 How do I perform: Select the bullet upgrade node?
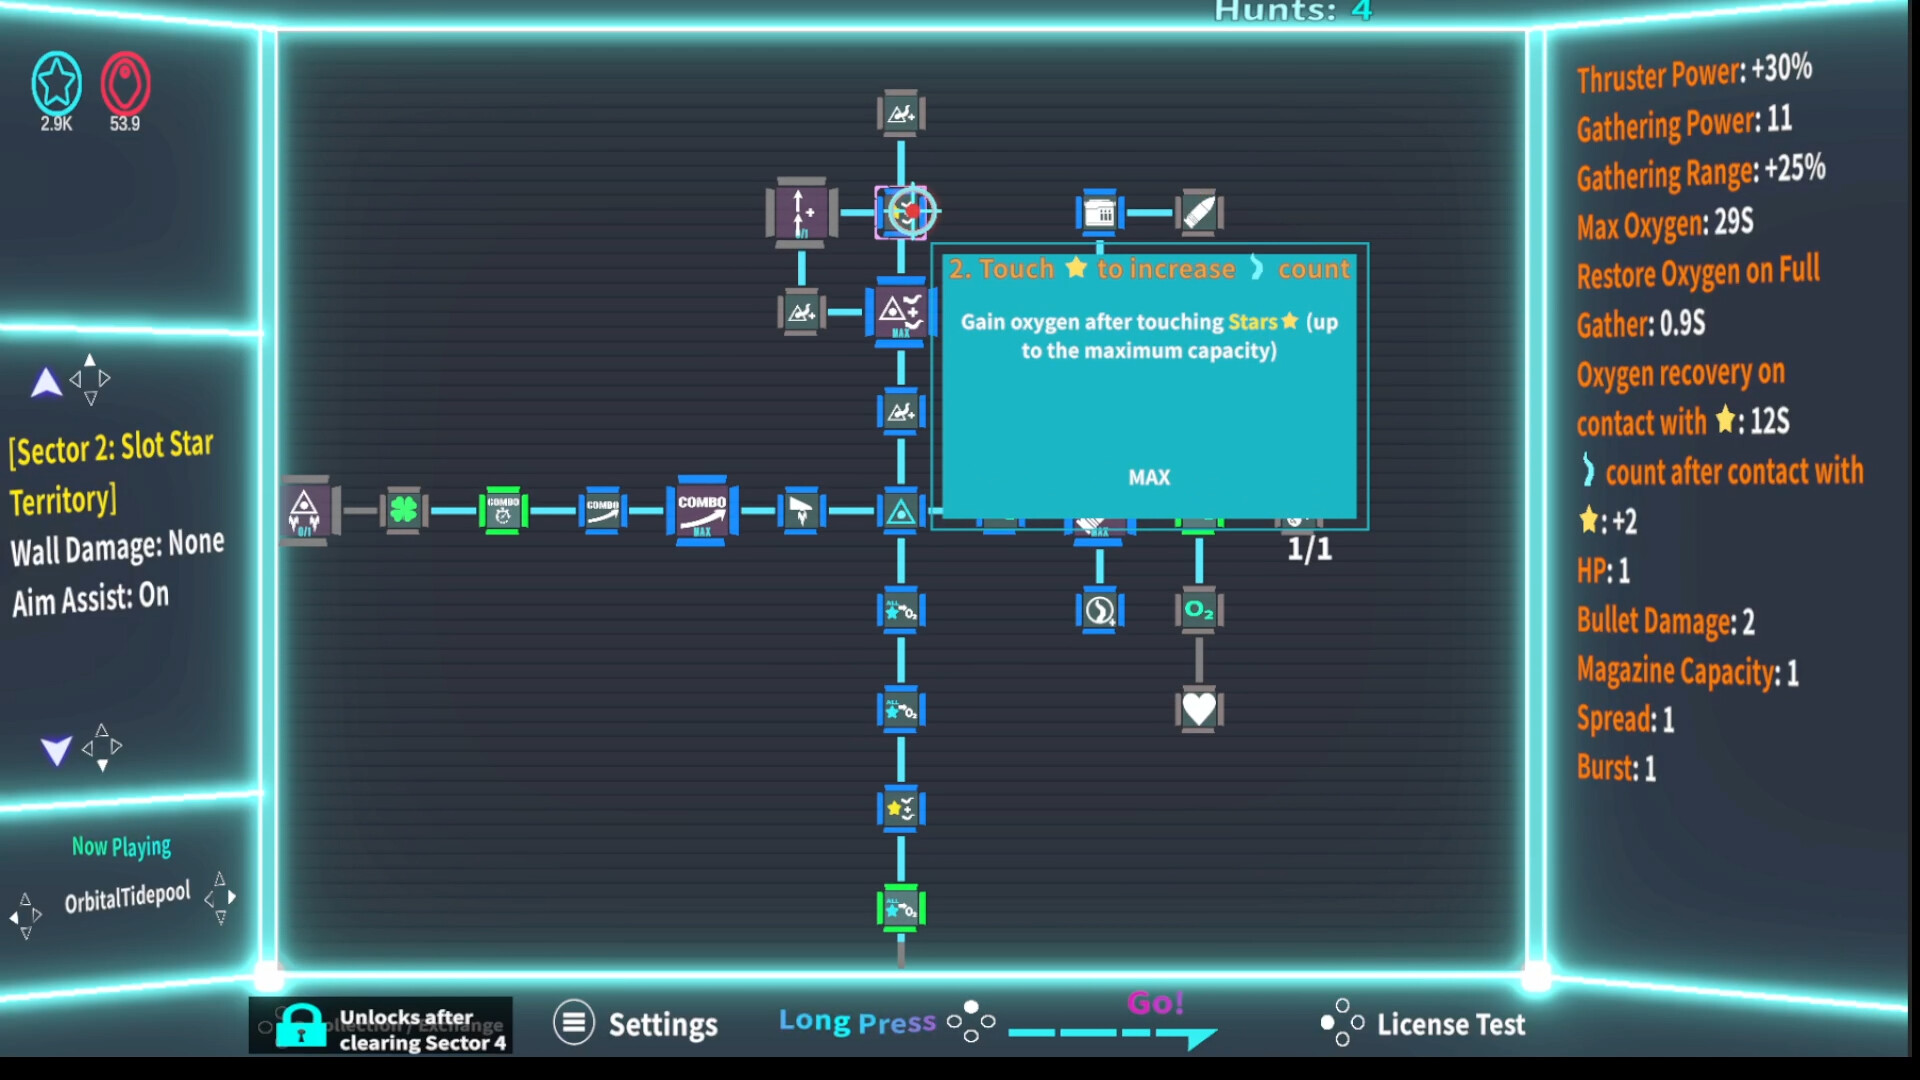coord(1199,212)
